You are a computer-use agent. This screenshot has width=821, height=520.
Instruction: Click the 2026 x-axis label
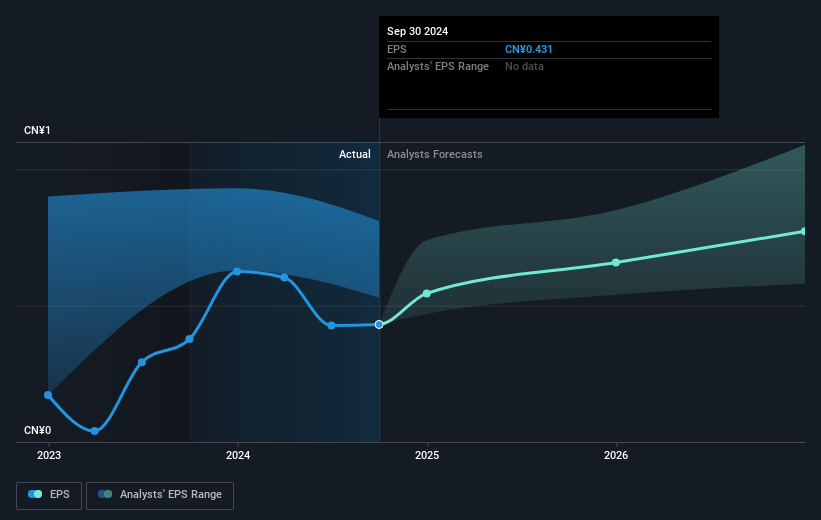coord(616,456)
